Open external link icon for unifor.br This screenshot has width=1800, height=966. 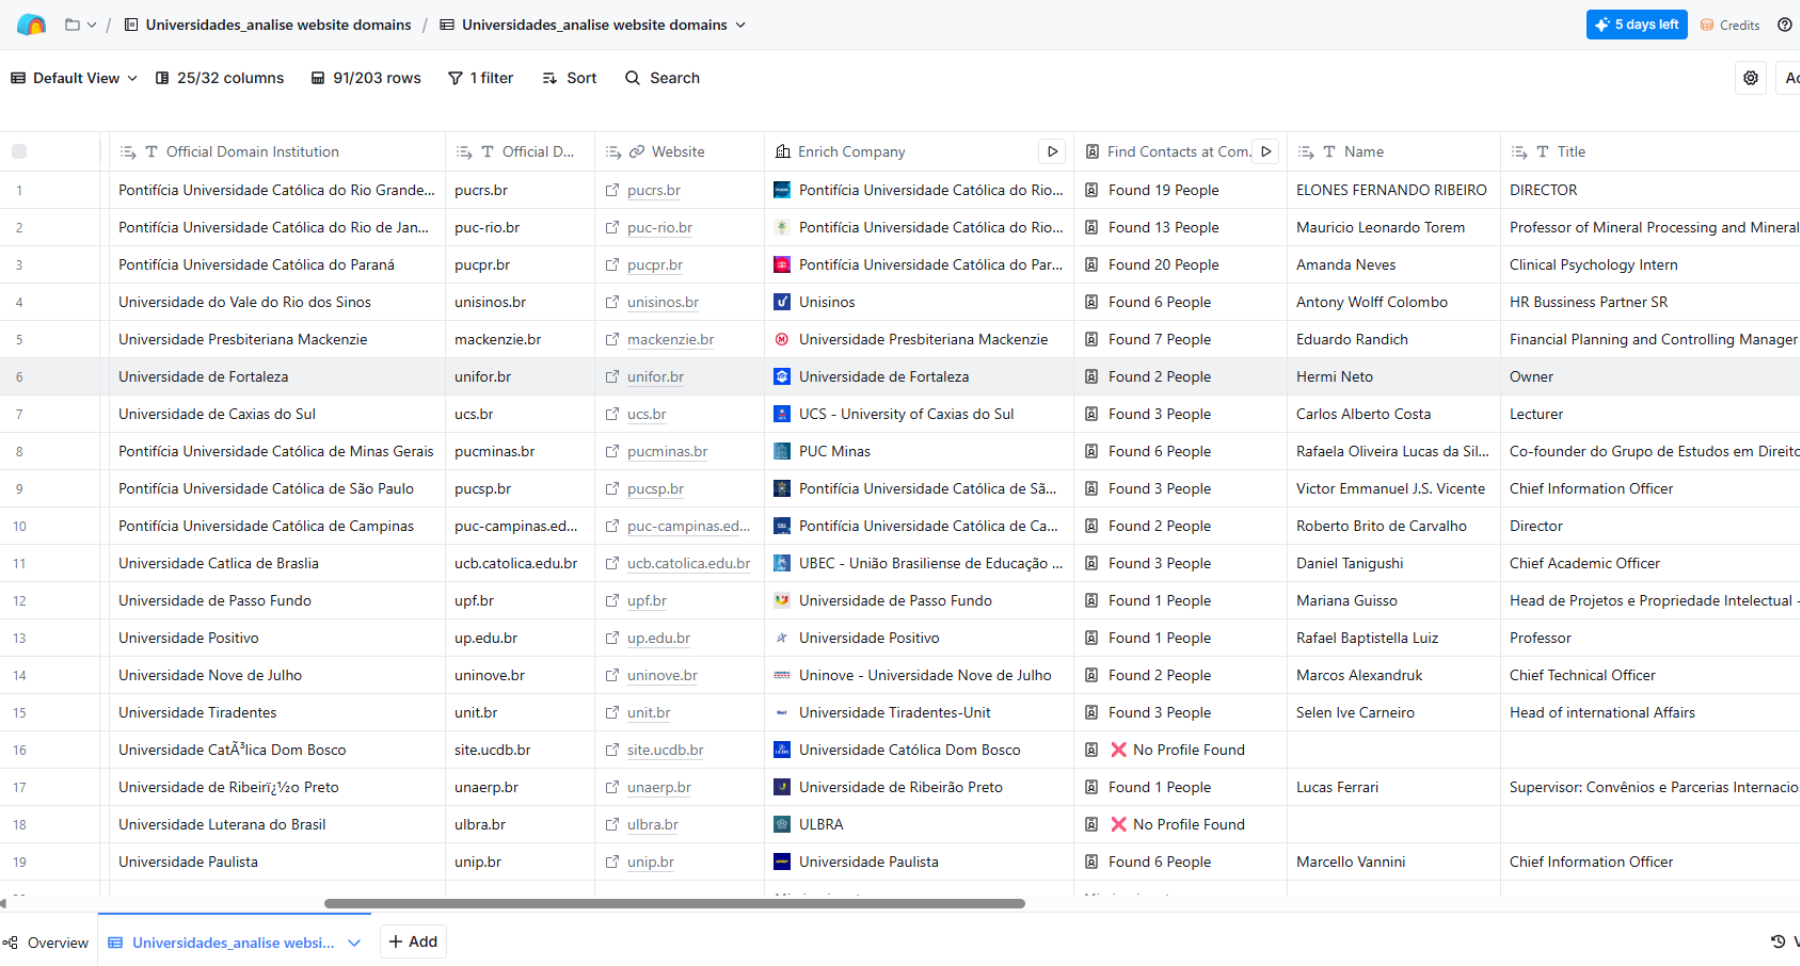pyautogui.click(x=612, y=377)
